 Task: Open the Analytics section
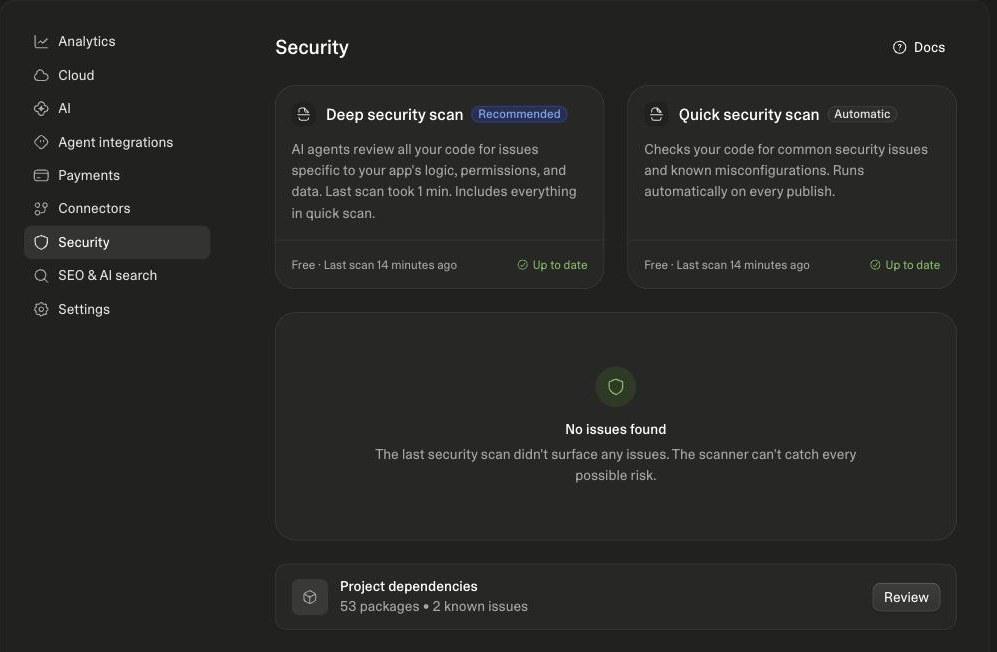click(117, 42)
